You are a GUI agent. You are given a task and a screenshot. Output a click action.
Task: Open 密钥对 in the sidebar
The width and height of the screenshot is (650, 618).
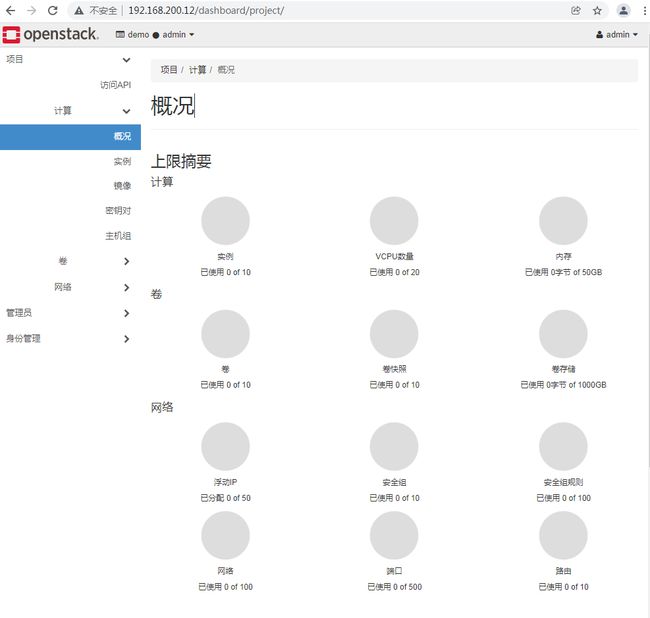point(118,211)
